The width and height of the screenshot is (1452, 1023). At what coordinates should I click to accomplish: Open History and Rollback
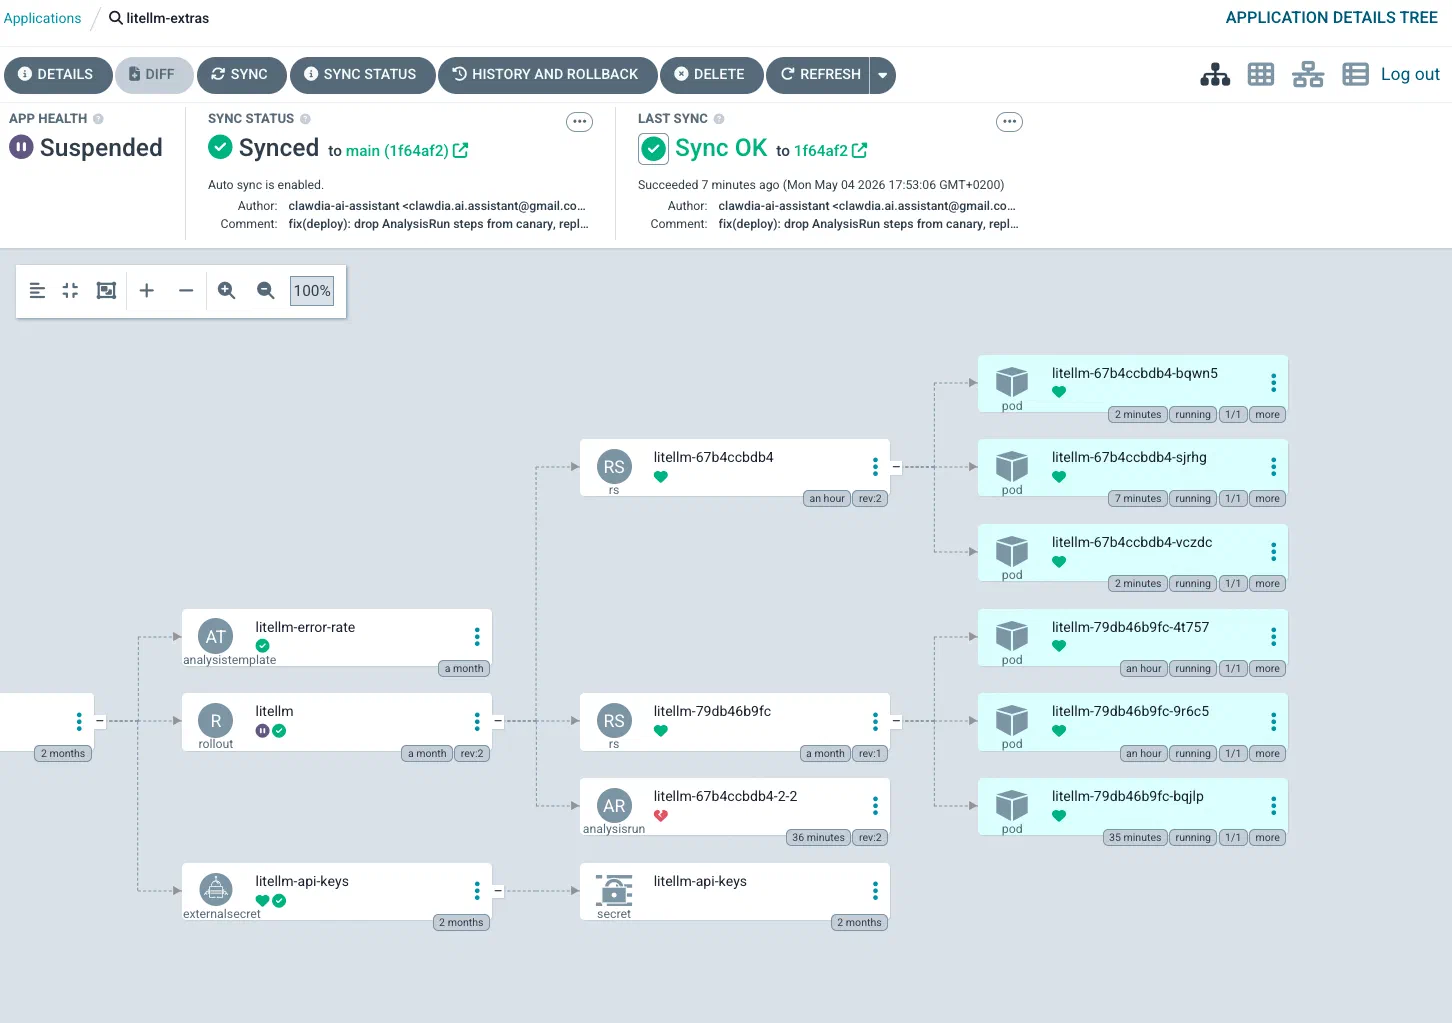(x=548, y=75)
